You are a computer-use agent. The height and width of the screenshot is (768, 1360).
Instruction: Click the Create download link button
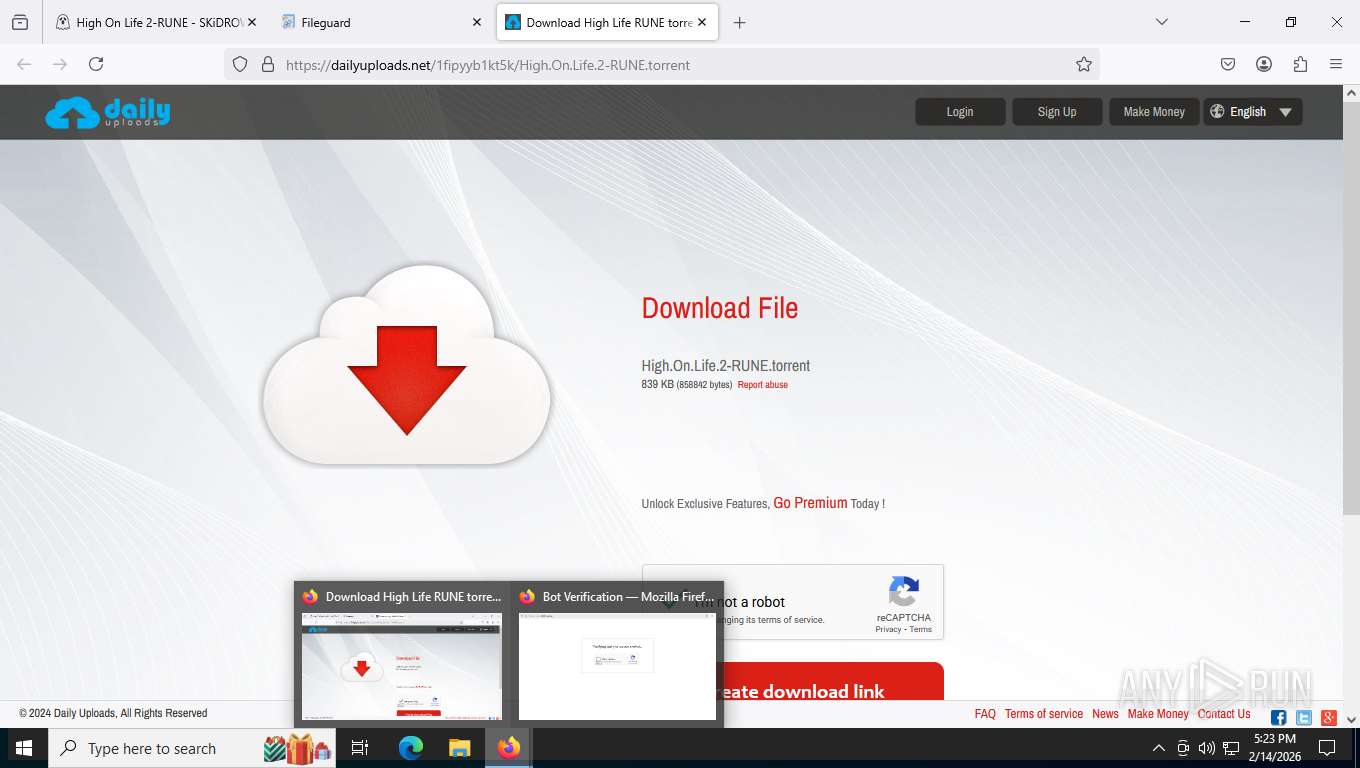pyautogui.click(x=832, y=682)
